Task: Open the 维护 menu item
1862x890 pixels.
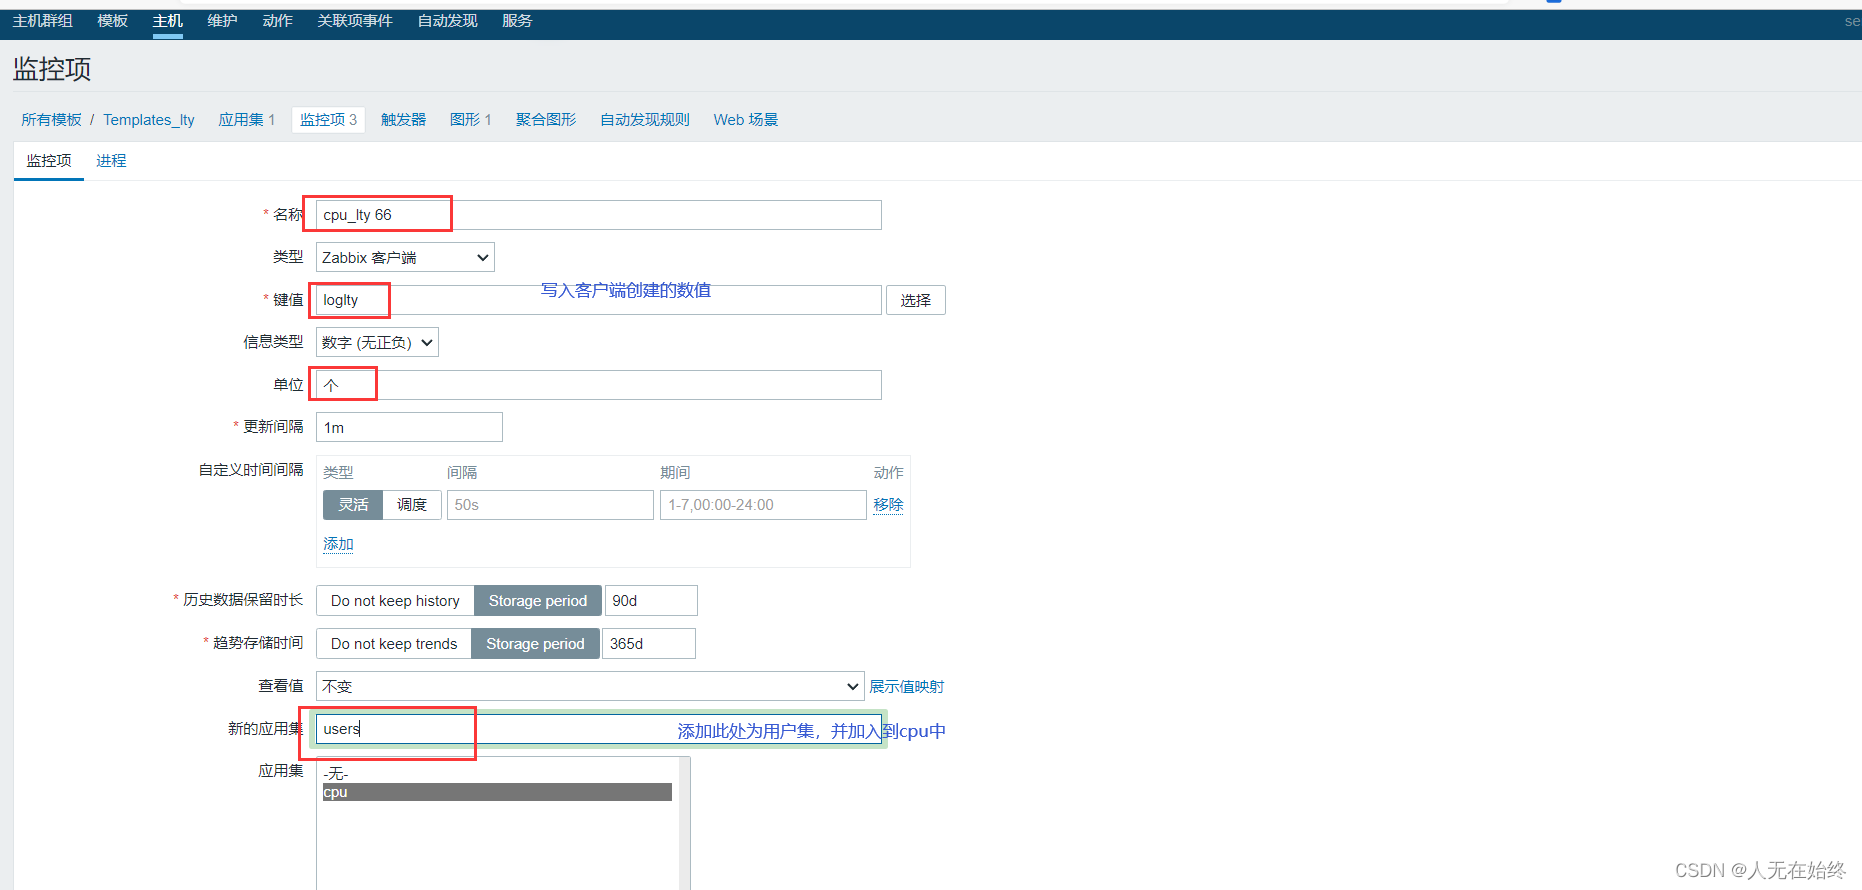Action: 223,21
